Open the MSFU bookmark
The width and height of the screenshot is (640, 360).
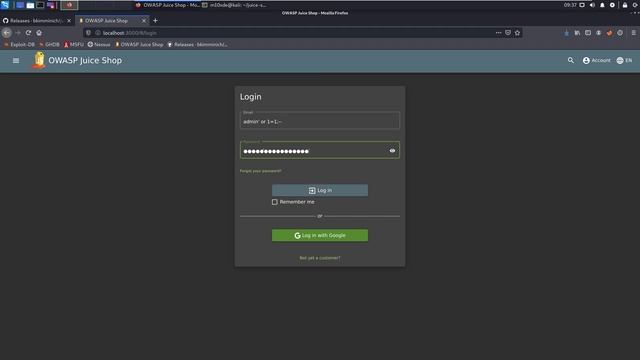click(x=73, y=44)
